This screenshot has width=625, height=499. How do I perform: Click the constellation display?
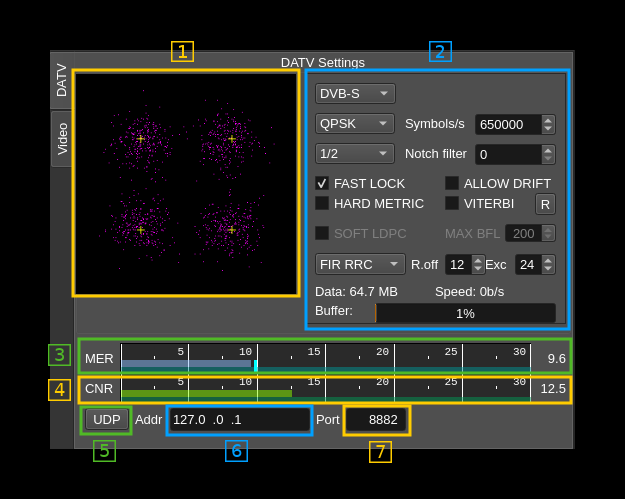(186, 183)
